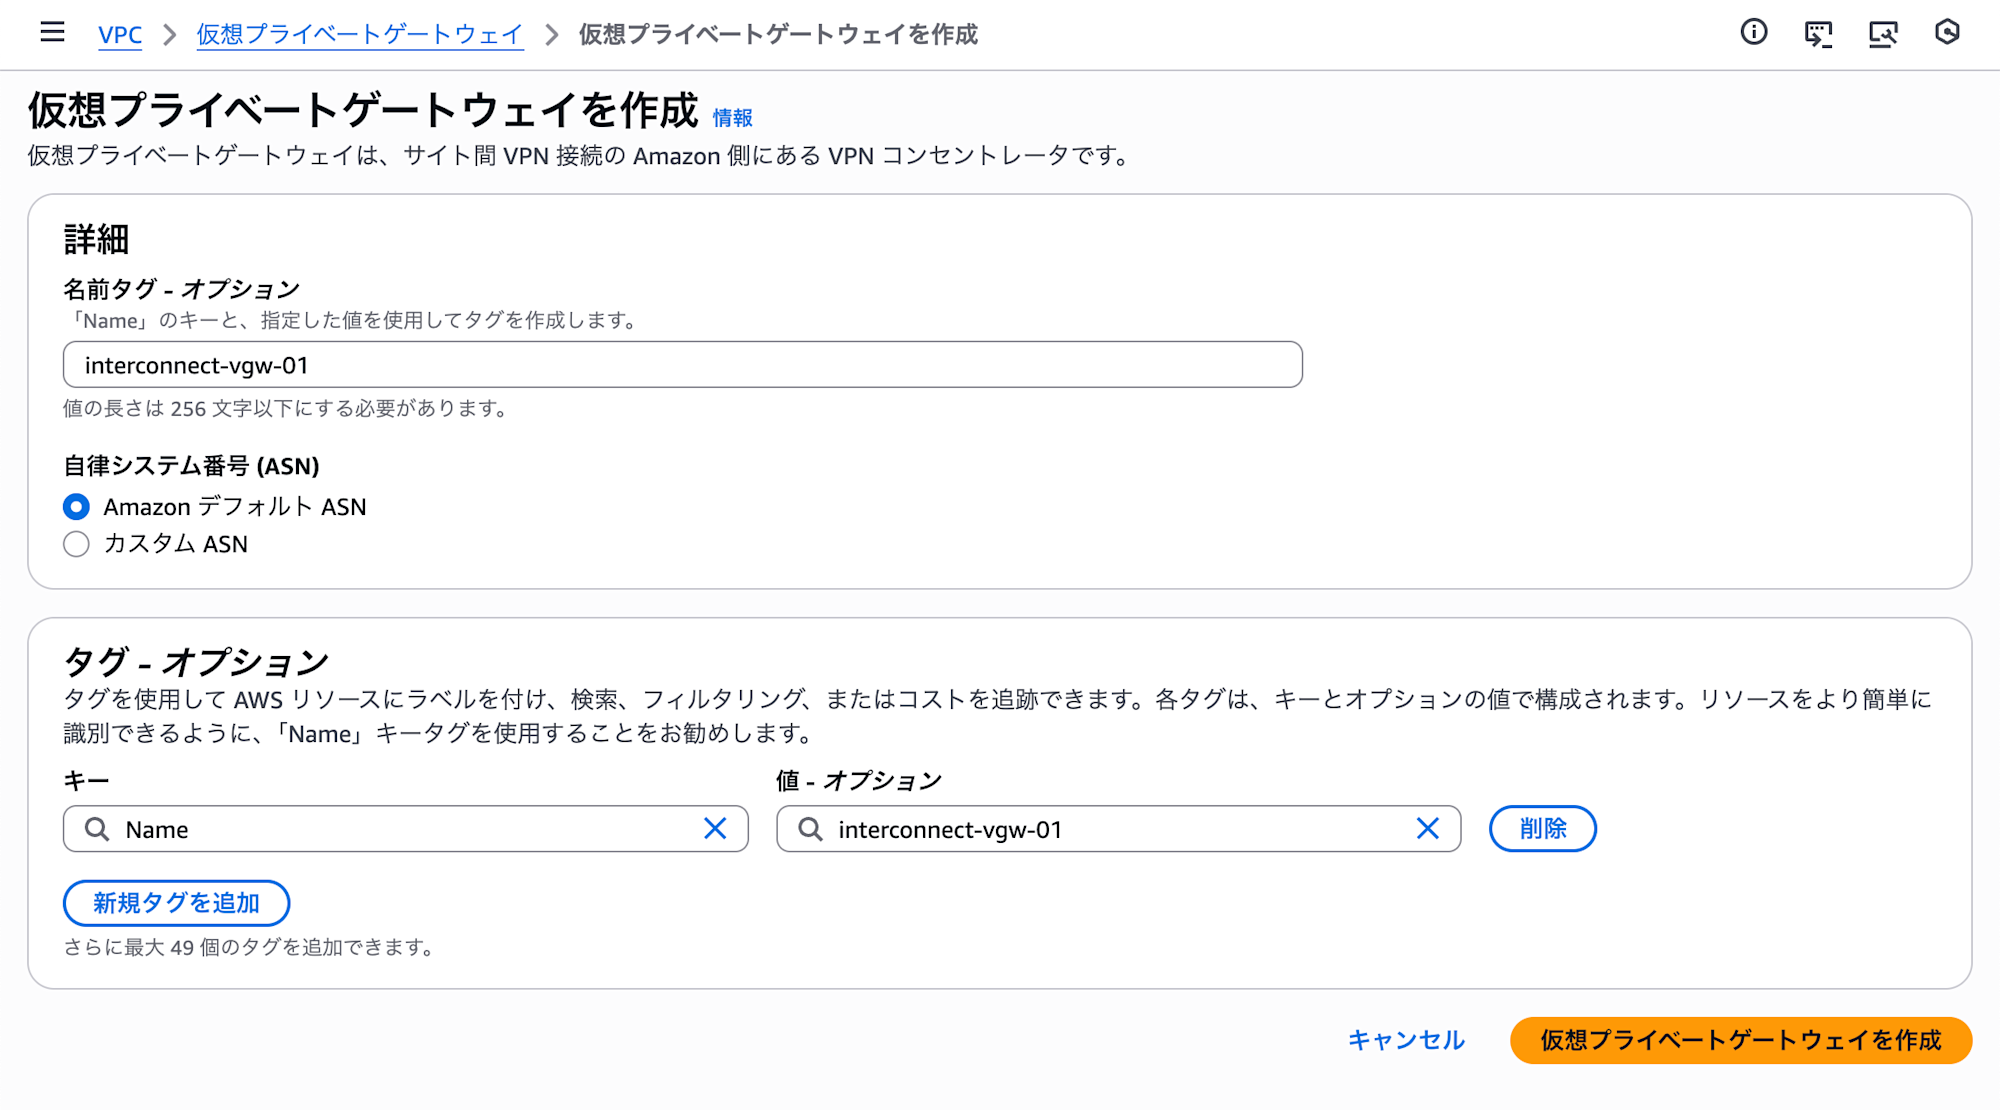The image size is (2000, 1110).
Task: Click 新規タグを追加 to add a new tag
Action: pyautogui.click(x=176, y=903)
